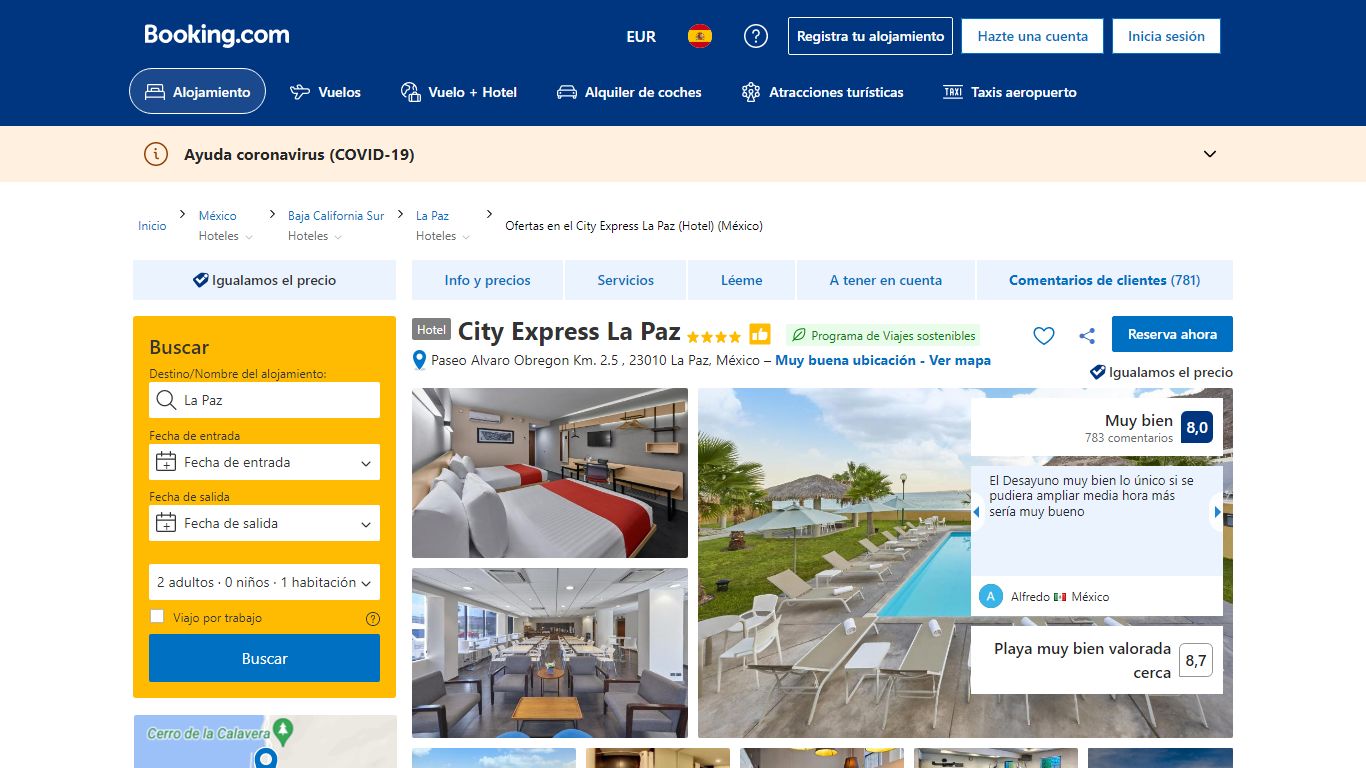This screenshot has width=1366, height=768.
Task: Show next review with right arrow
Action: tap(1217, 512)
